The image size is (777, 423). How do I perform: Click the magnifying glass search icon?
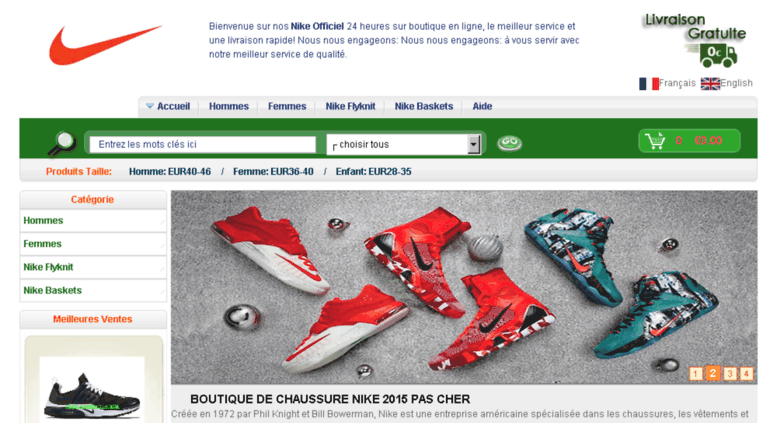62,144
